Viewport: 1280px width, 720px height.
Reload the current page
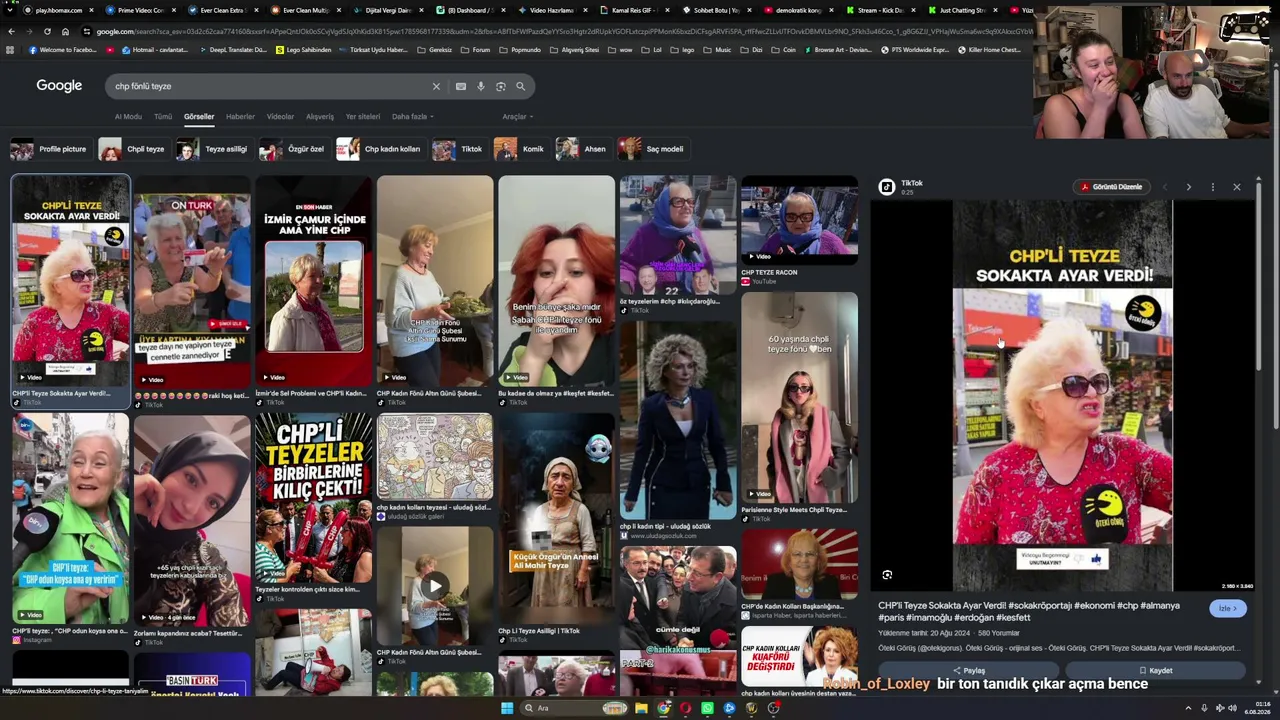(47, 31)
